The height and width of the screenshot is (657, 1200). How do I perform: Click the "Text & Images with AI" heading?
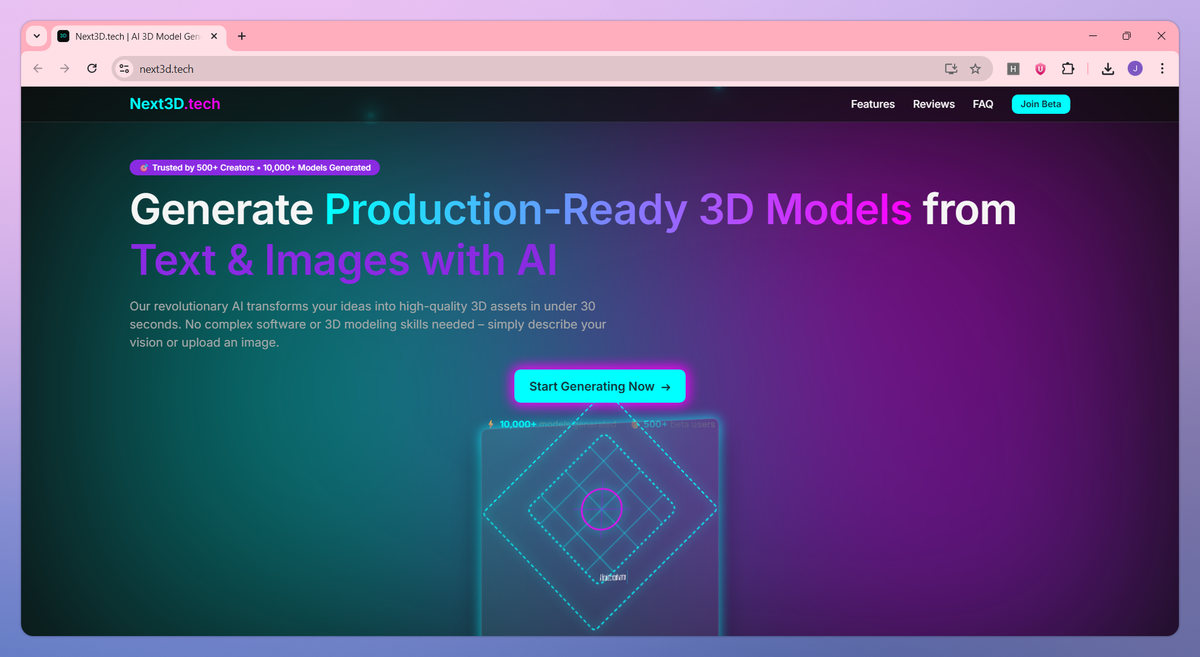pos(343,260)
